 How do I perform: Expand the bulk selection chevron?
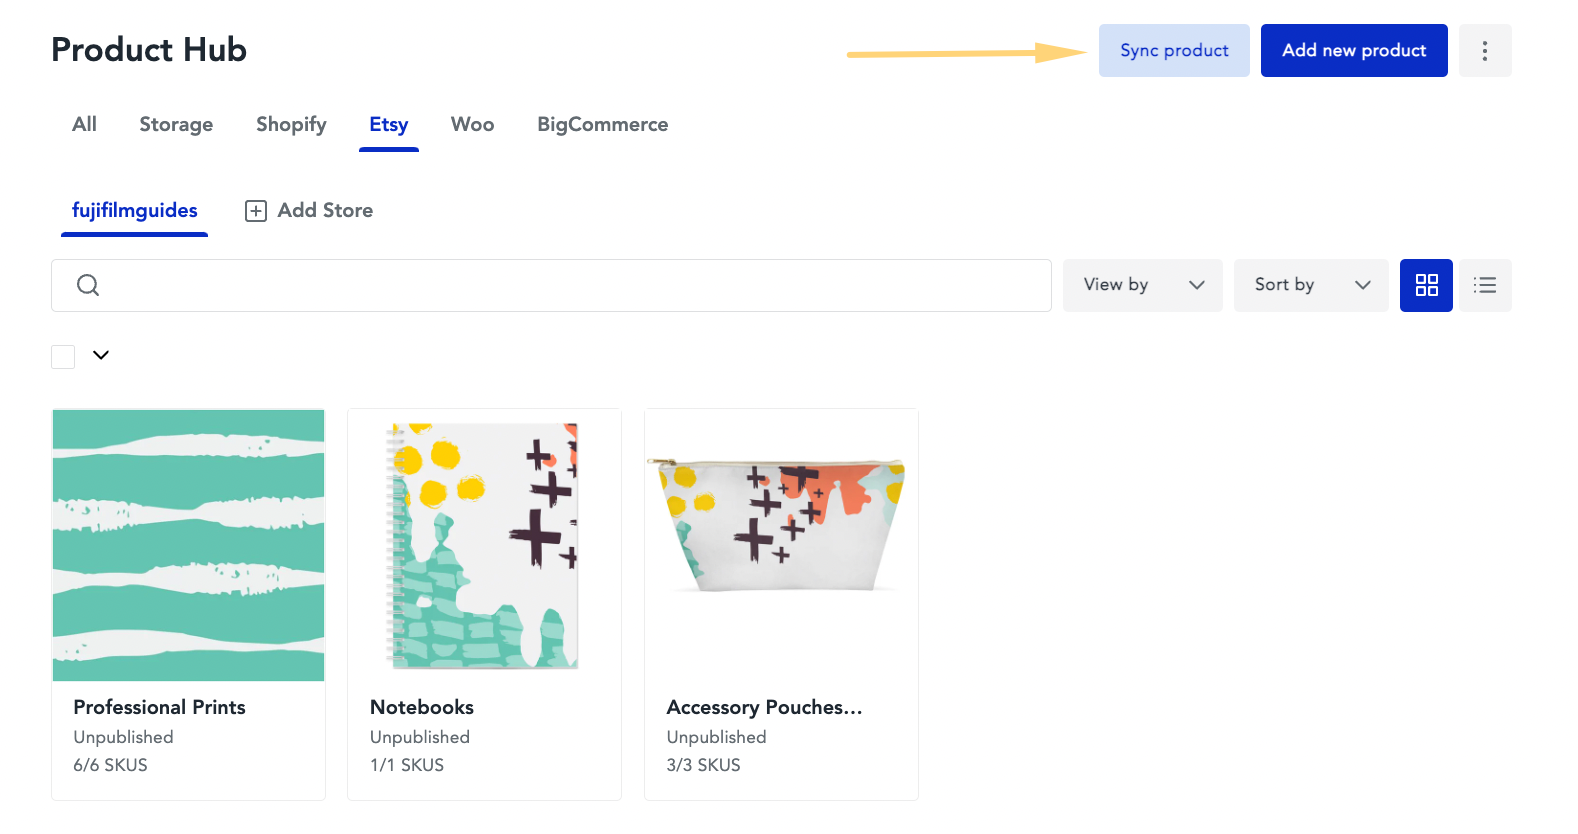click(101, 355)
